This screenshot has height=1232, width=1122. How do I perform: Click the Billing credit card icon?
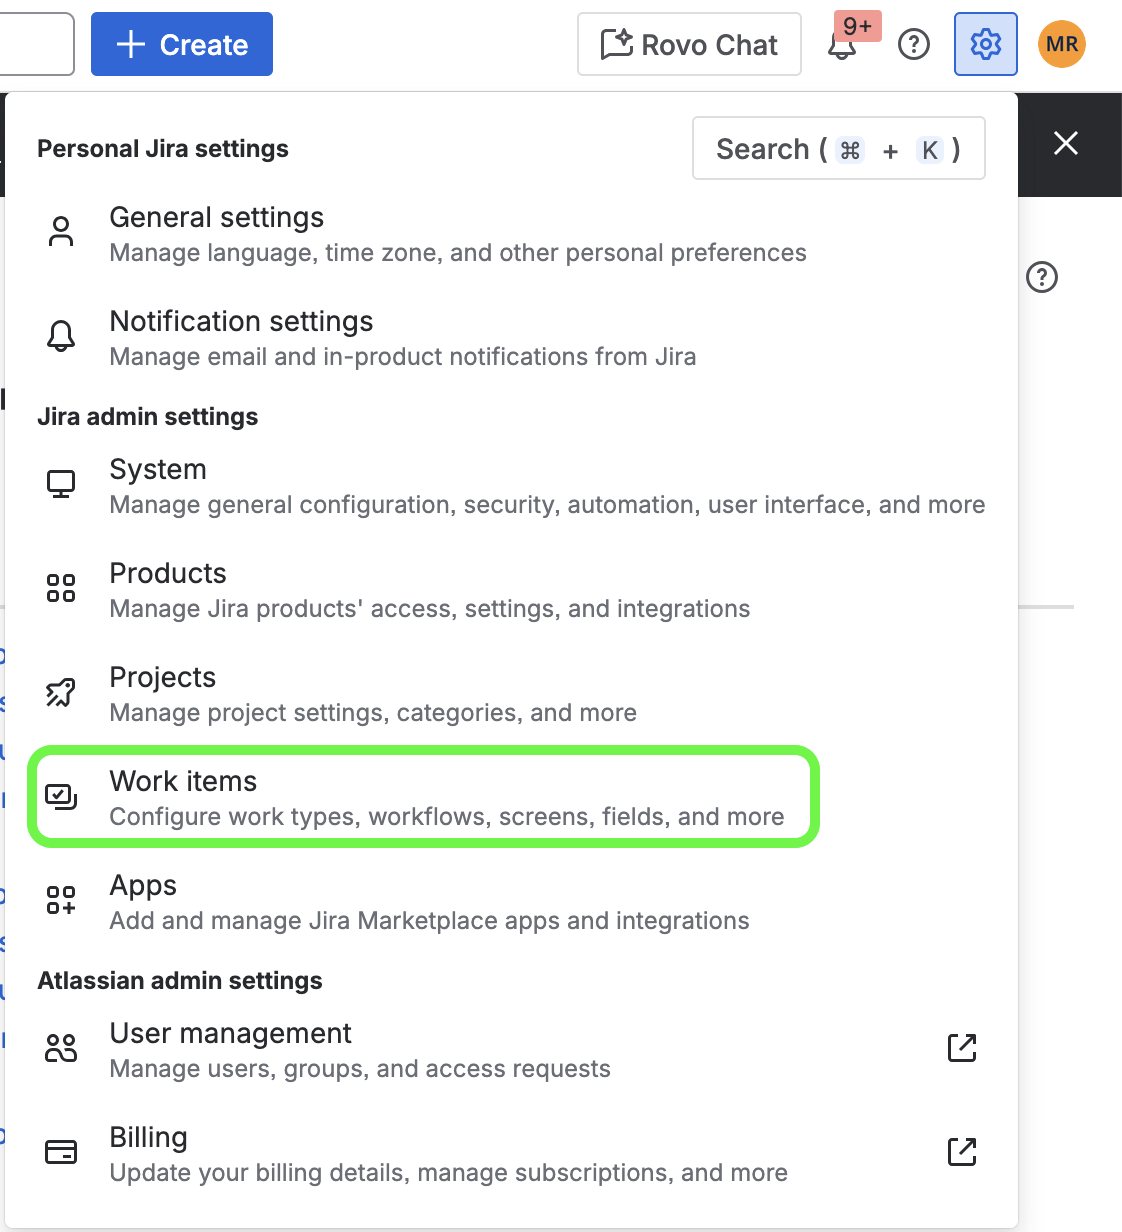[x=61, y=1152]
